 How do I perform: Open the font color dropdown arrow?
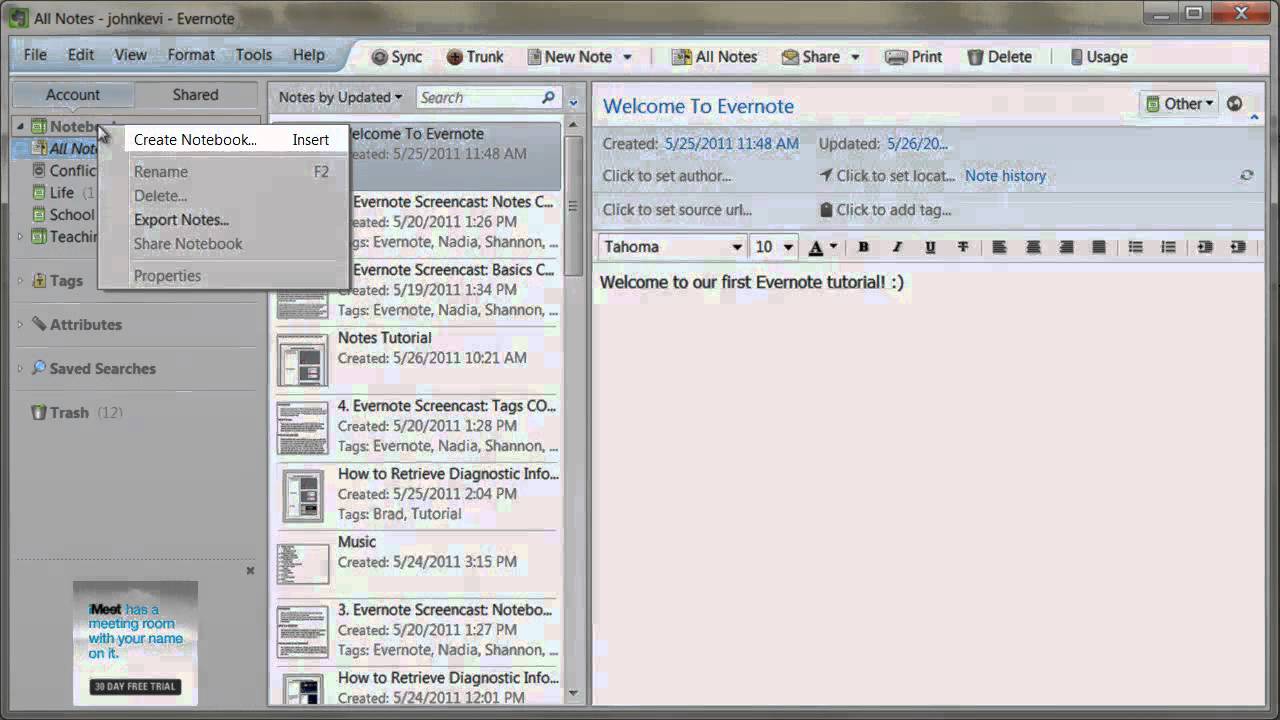pyautogui.click(x=833, y=247)
